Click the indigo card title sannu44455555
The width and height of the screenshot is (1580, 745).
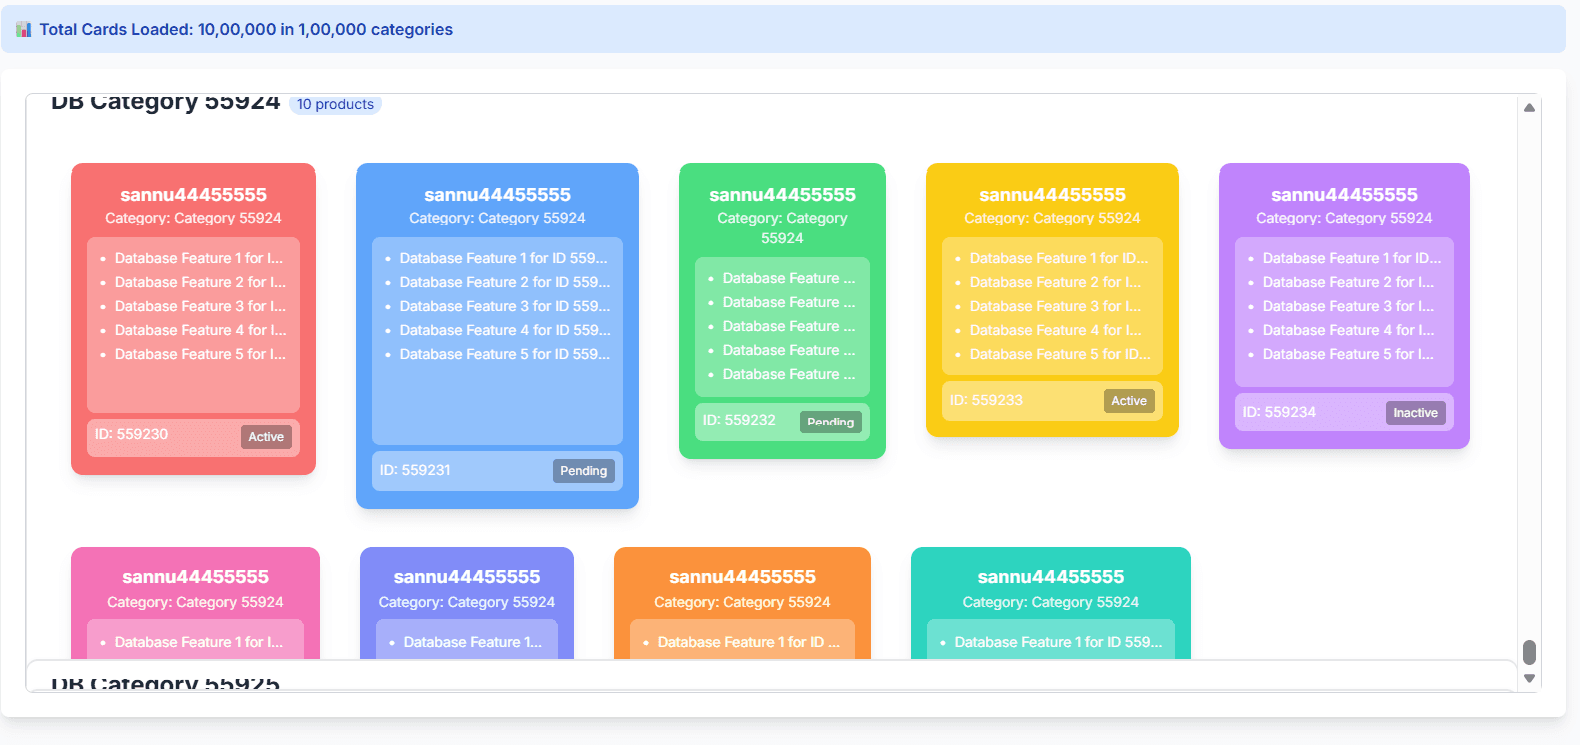coord(467,577)
